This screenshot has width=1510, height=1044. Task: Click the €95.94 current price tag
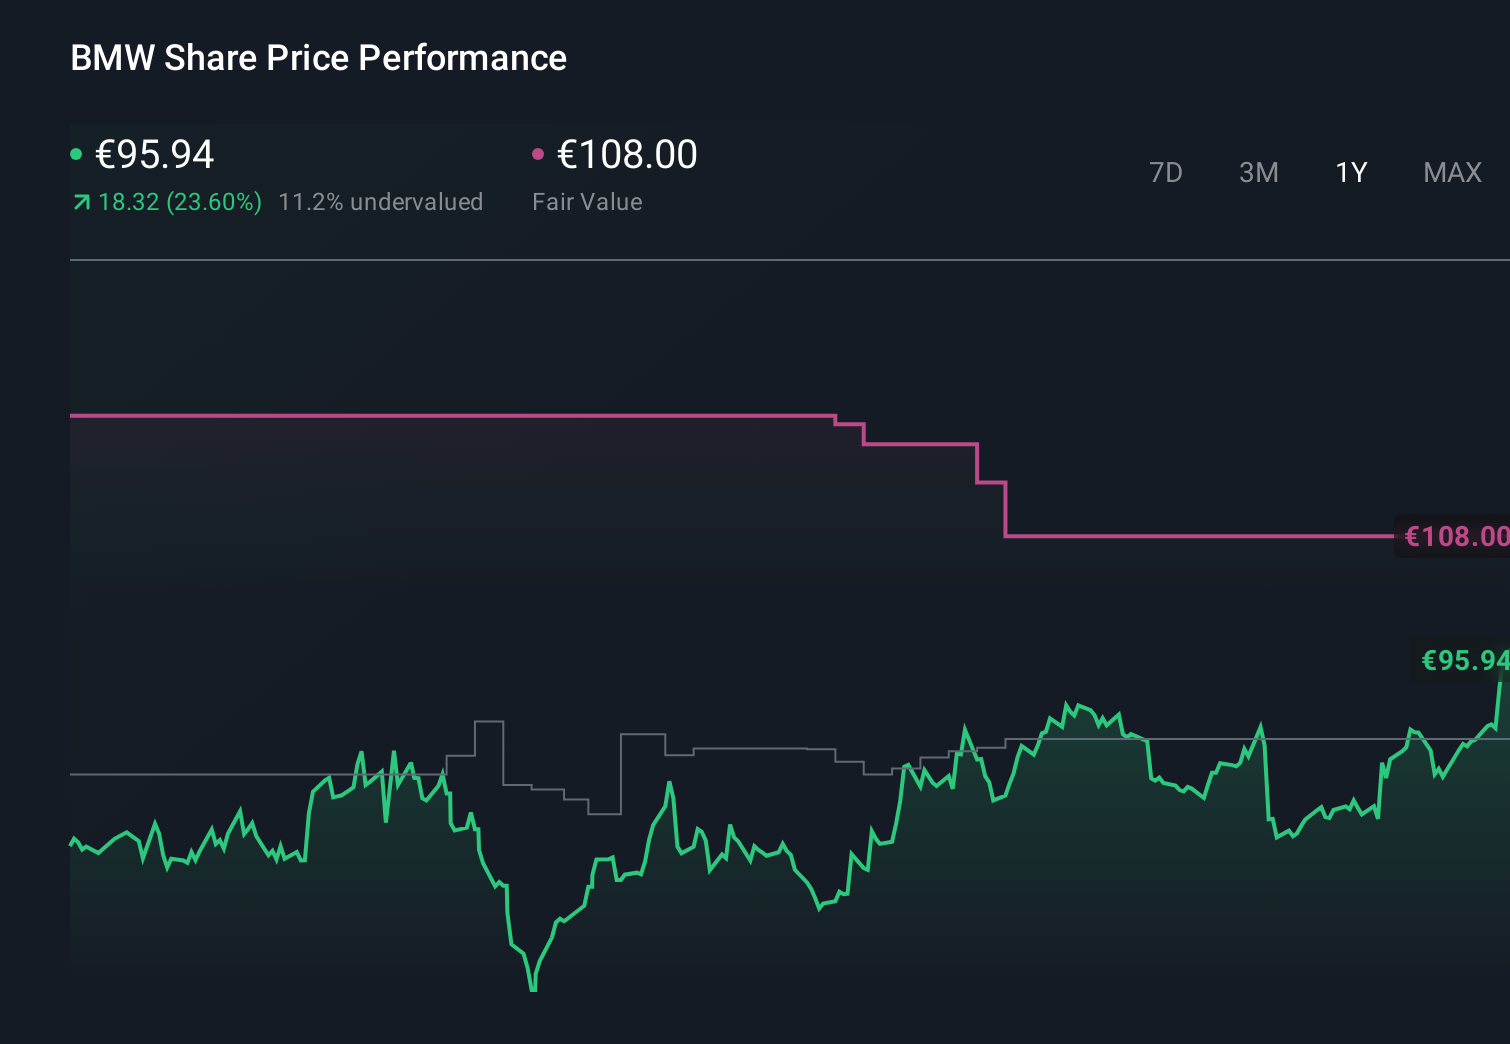coord(1464,660)
